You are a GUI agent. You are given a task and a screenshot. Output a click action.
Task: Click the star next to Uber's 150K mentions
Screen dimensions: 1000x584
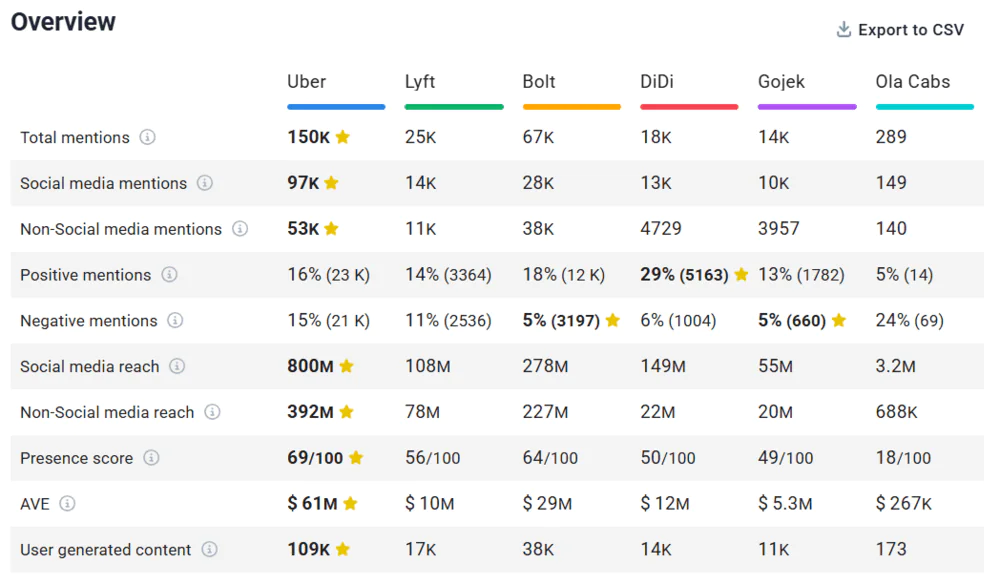[x=343, y=137]
